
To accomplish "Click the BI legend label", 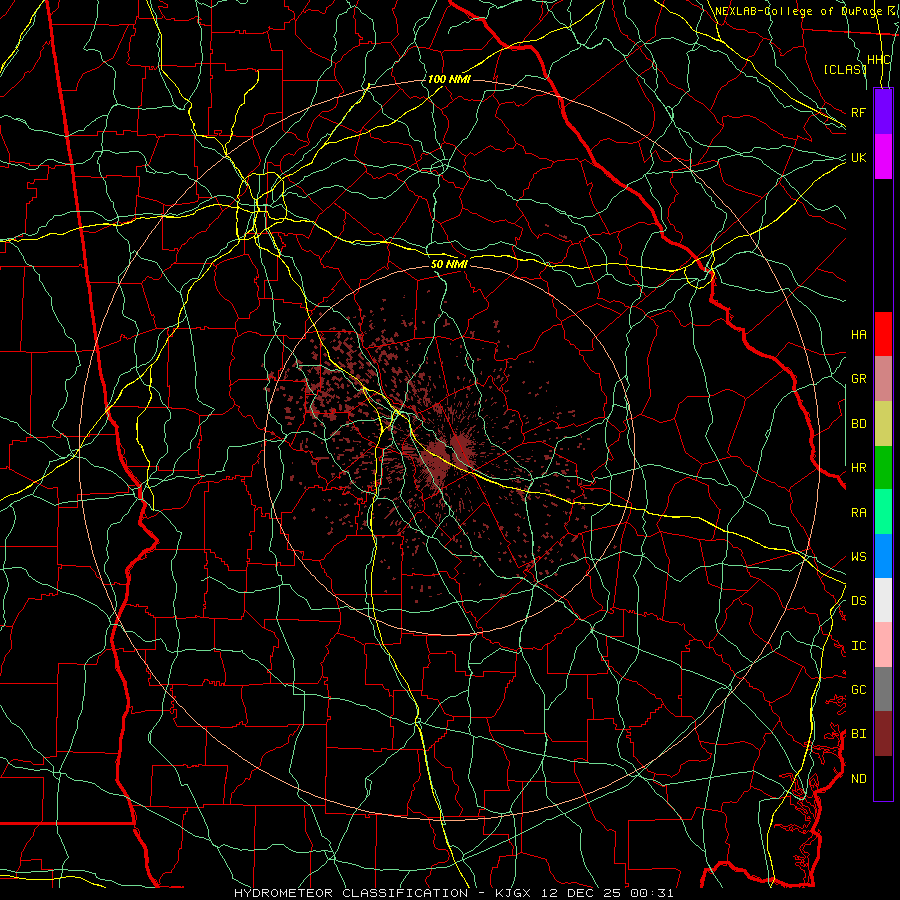I will [x=859, y=734].
